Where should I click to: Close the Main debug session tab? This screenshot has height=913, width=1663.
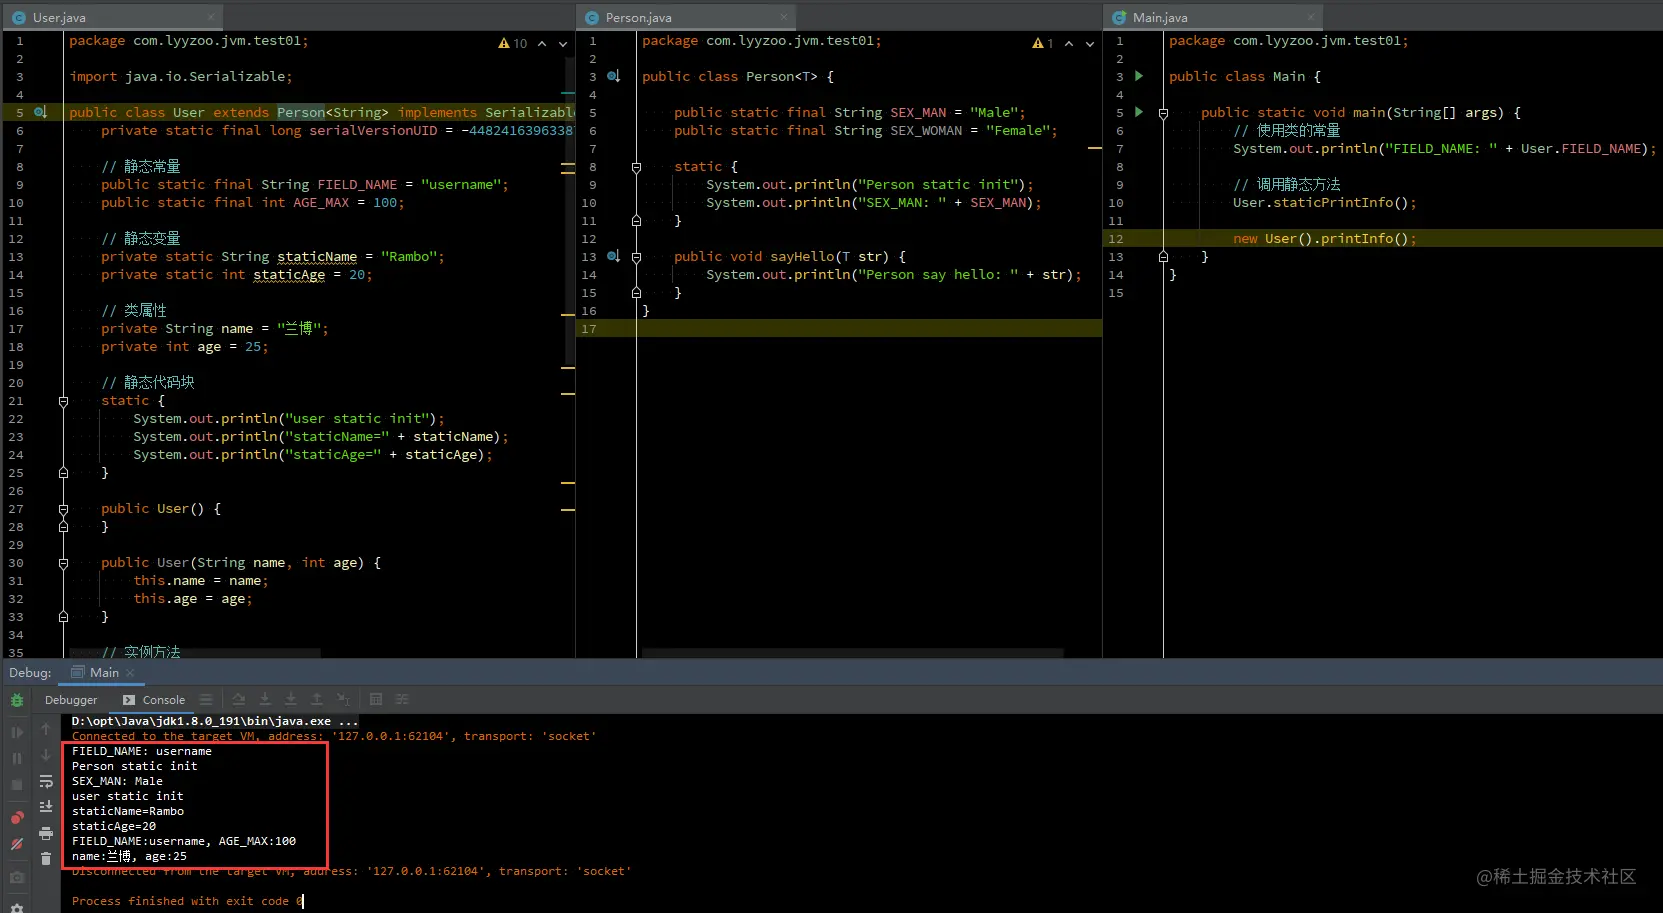click(x=130, y=673)
